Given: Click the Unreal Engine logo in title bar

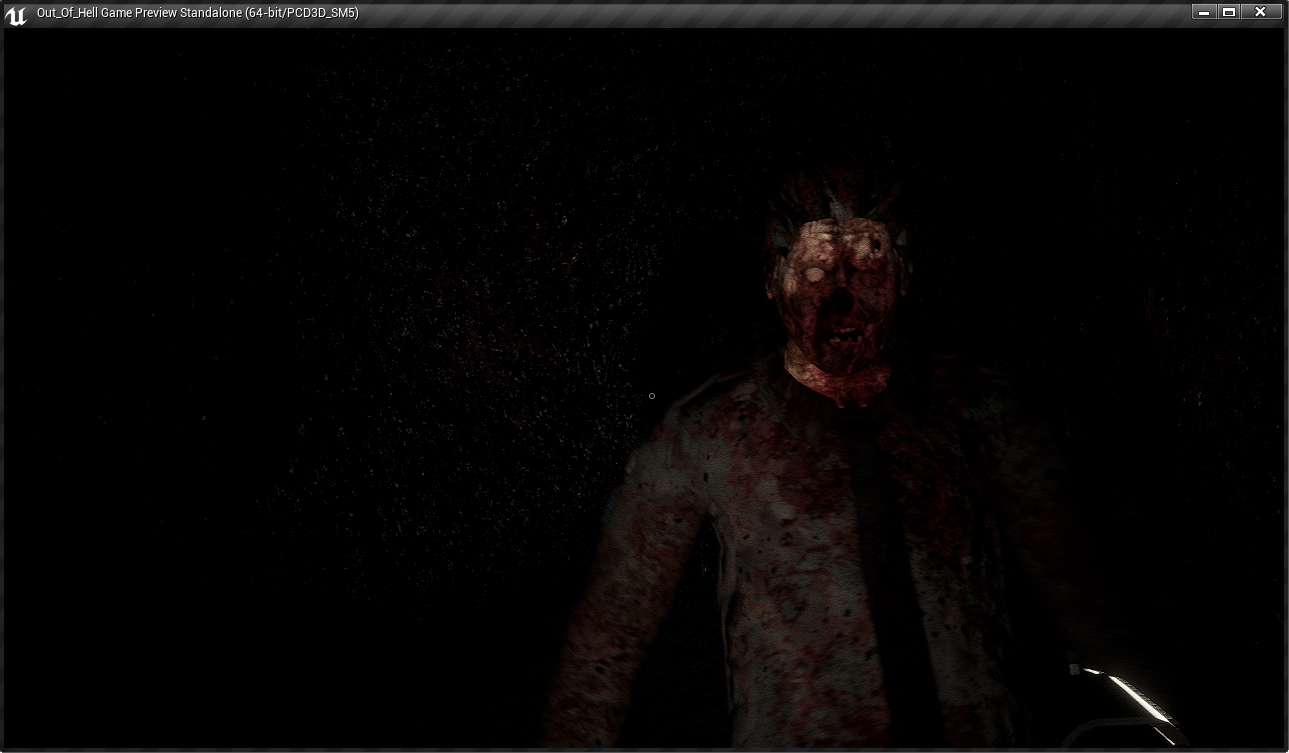Looking at the screenshot, I should click(x=16, y=14).
